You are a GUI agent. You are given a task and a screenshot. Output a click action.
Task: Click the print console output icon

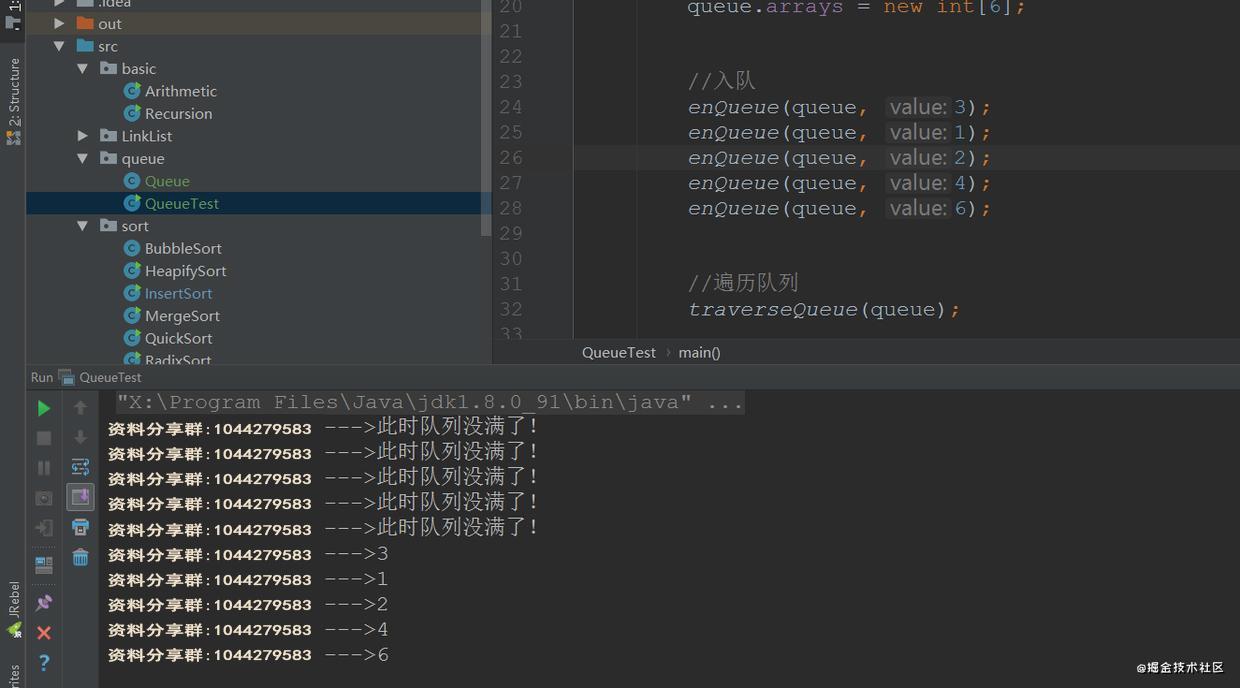(80, 527)
